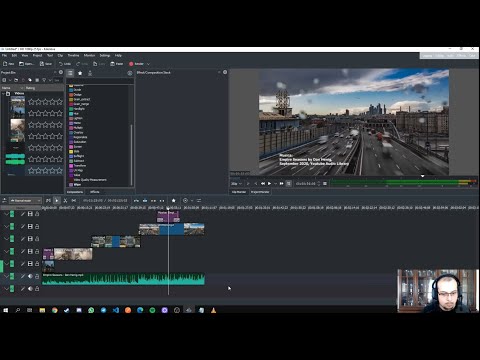
Task: Open the Settings menu
Action: click(105, 55)
